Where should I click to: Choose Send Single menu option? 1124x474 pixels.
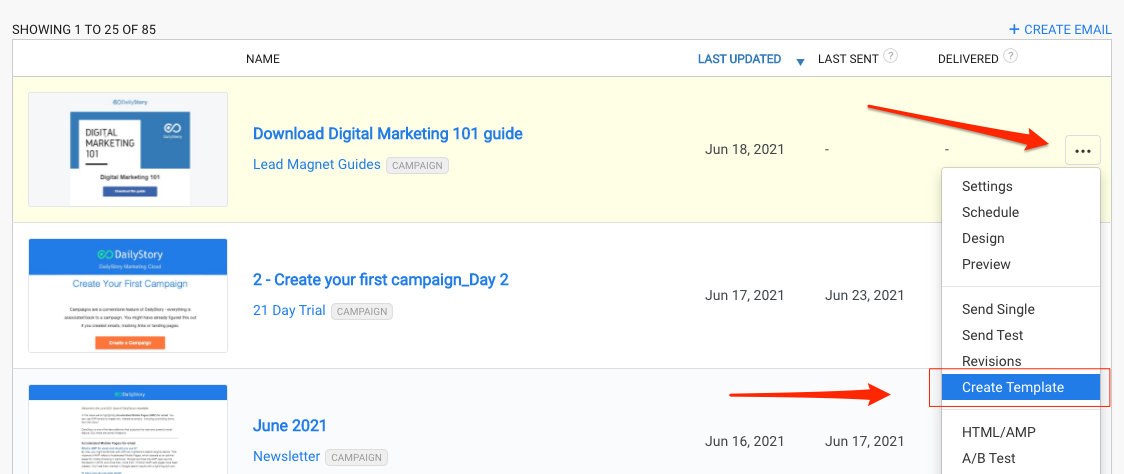tap(998, 309)
